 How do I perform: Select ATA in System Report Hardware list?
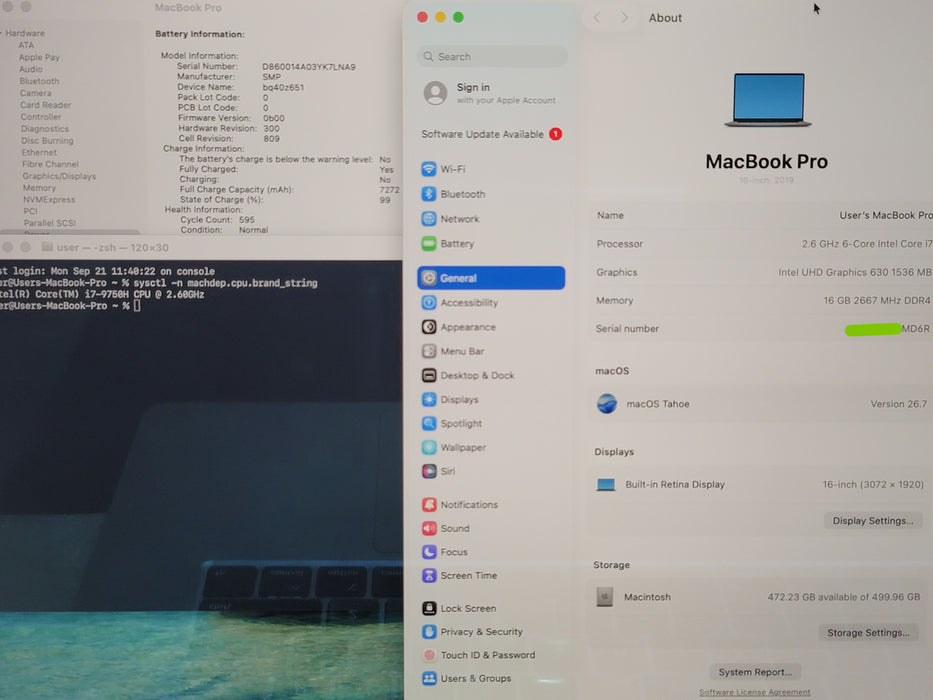[26, 45]
